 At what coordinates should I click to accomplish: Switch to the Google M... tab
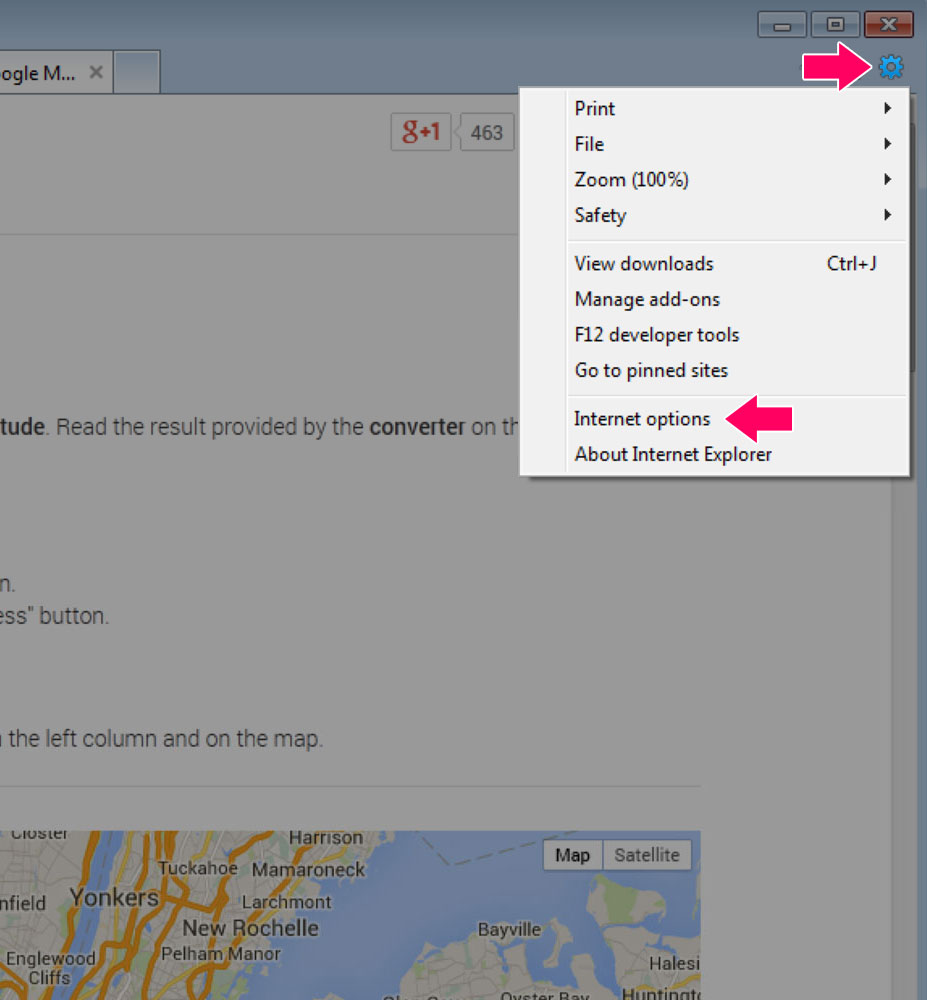click(x=38, y=73)
